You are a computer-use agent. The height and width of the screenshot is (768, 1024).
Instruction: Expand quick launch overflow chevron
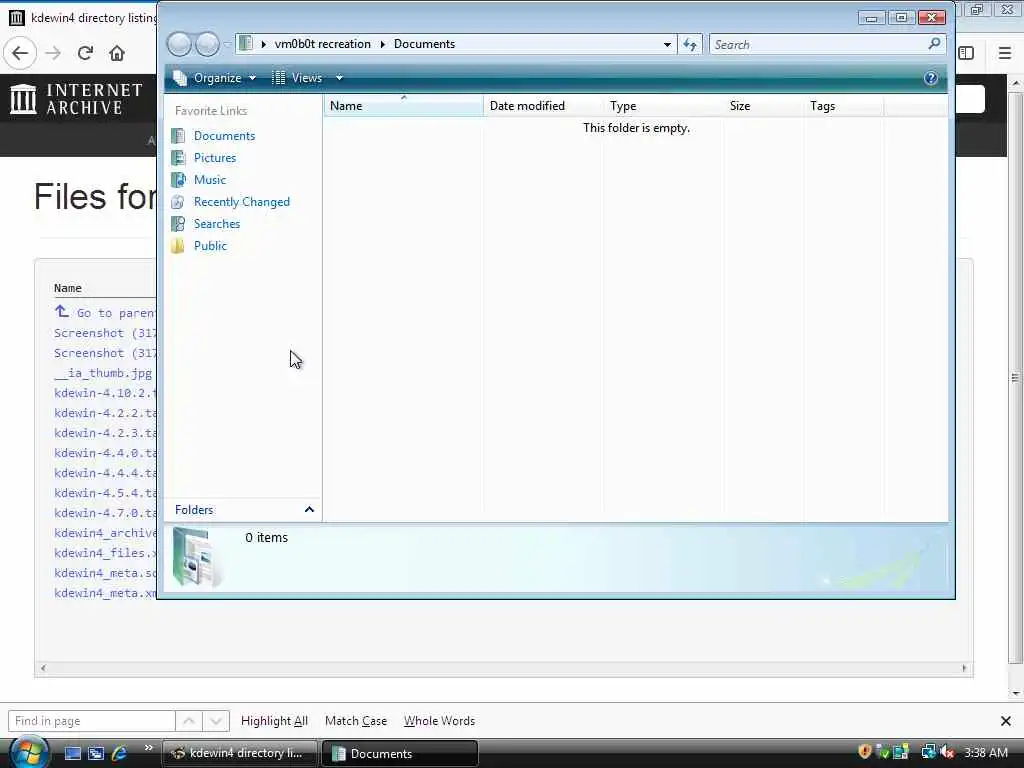point(148,748)
